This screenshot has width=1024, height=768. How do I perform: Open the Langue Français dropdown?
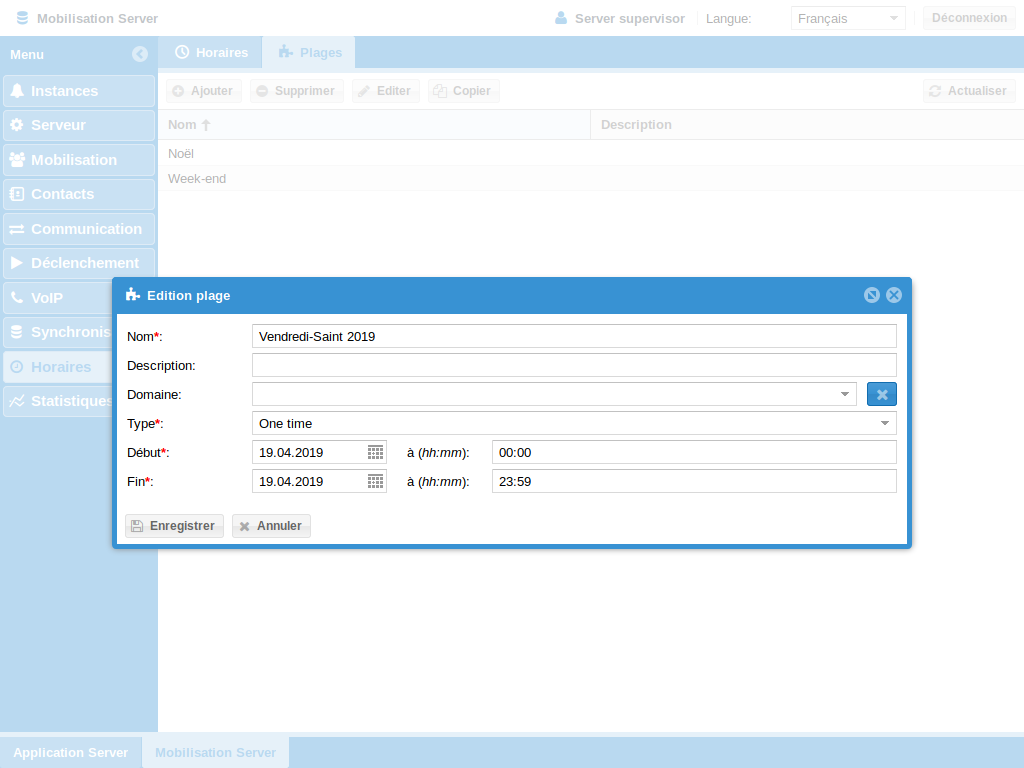848,18
